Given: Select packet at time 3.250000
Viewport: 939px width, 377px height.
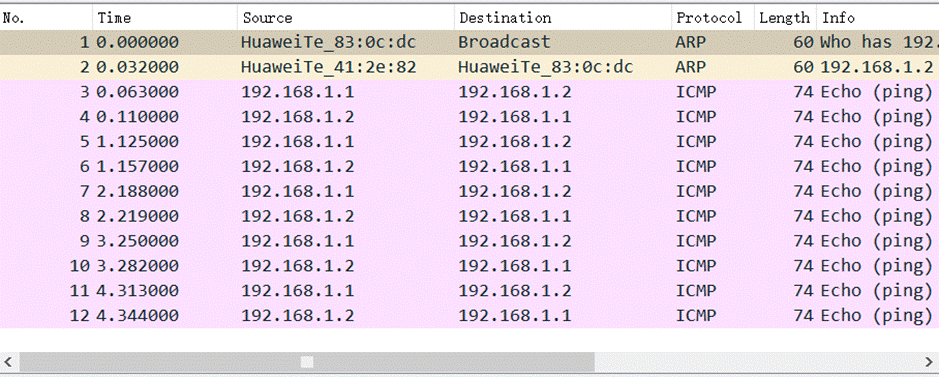Looking at the screenshot, I should [470, 241].
